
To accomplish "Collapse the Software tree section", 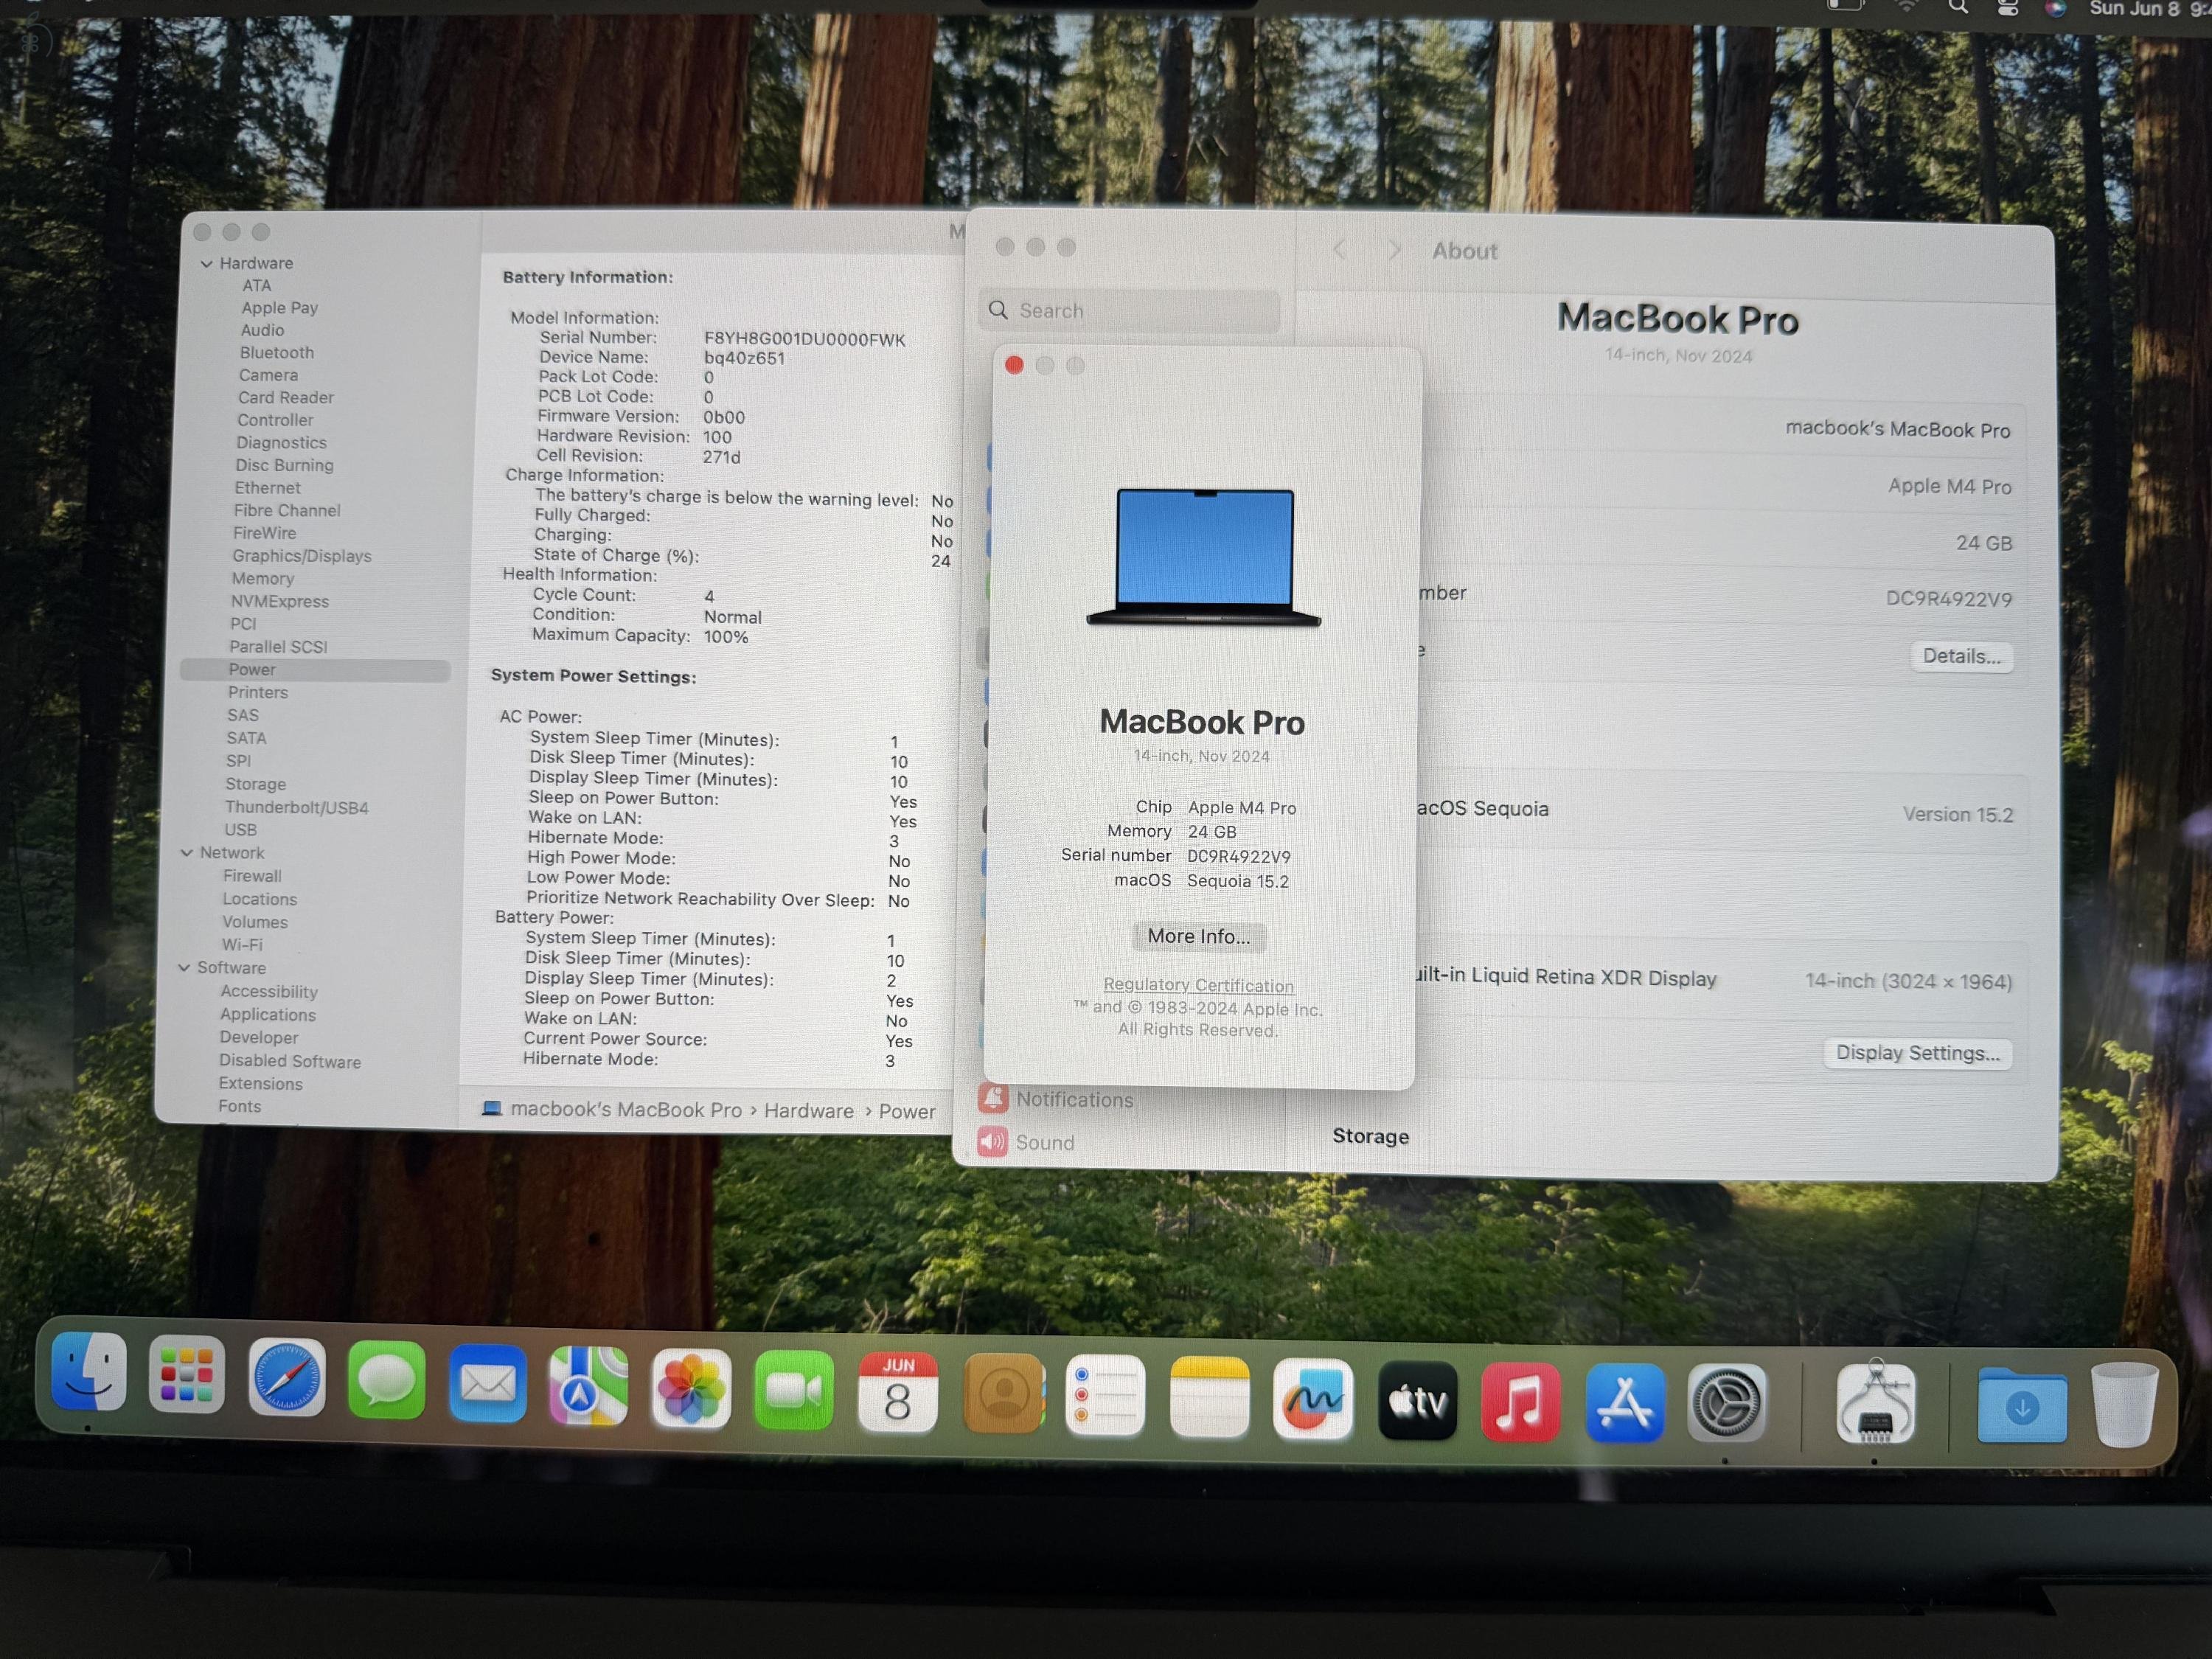I will [184, 968].
